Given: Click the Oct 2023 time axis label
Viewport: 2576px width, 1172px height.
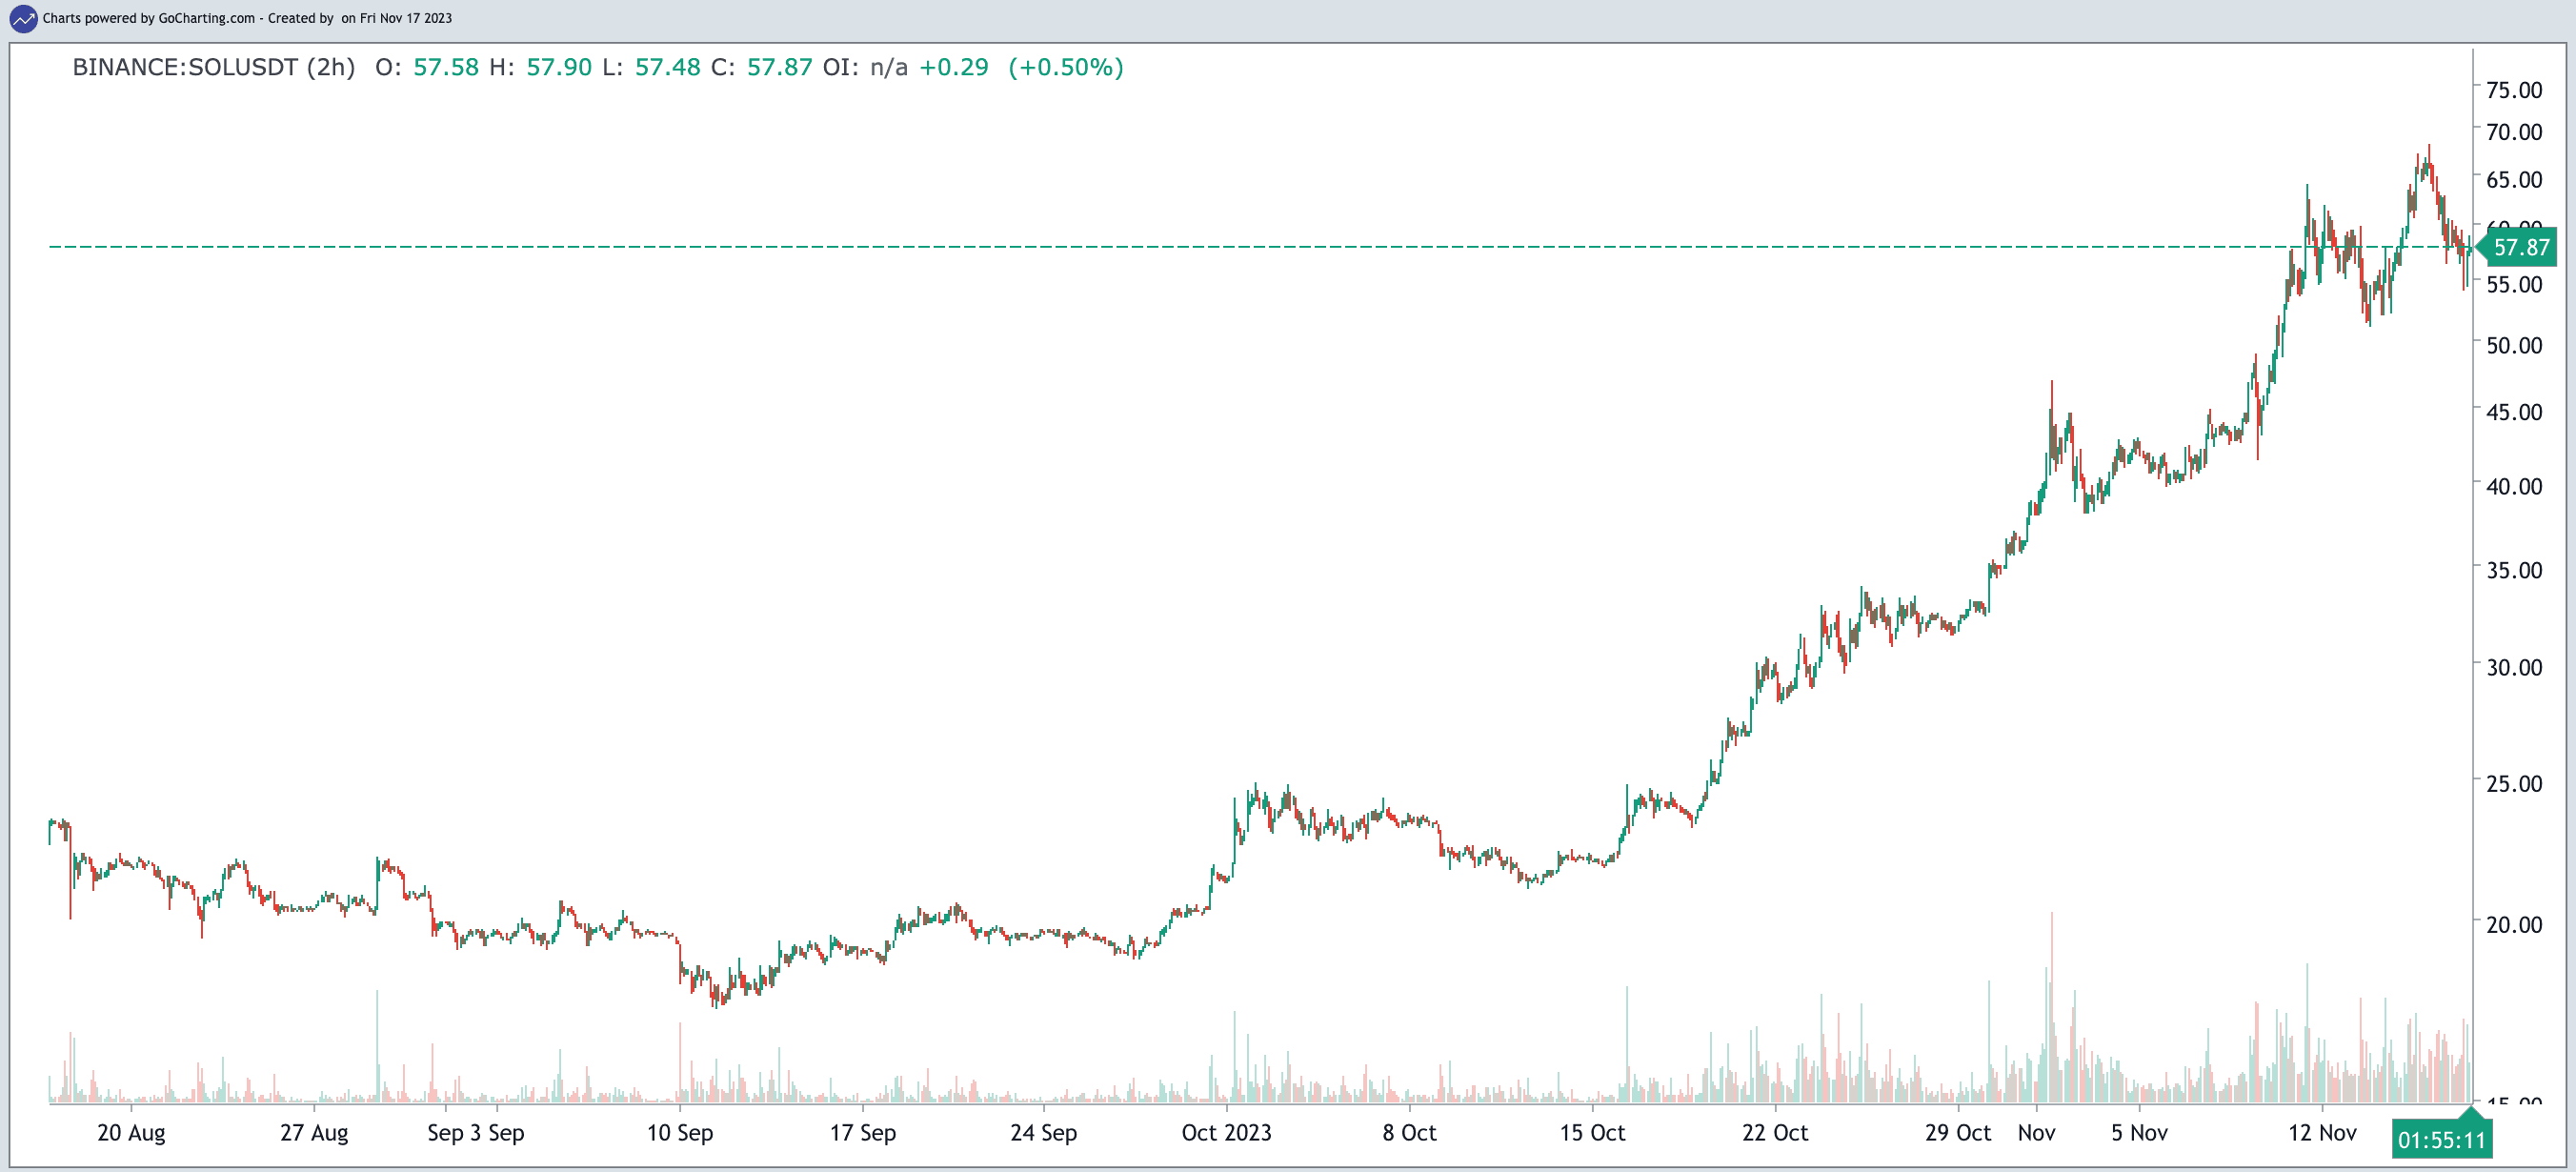Looking at the screenshot, I should click(1226, 1132).
